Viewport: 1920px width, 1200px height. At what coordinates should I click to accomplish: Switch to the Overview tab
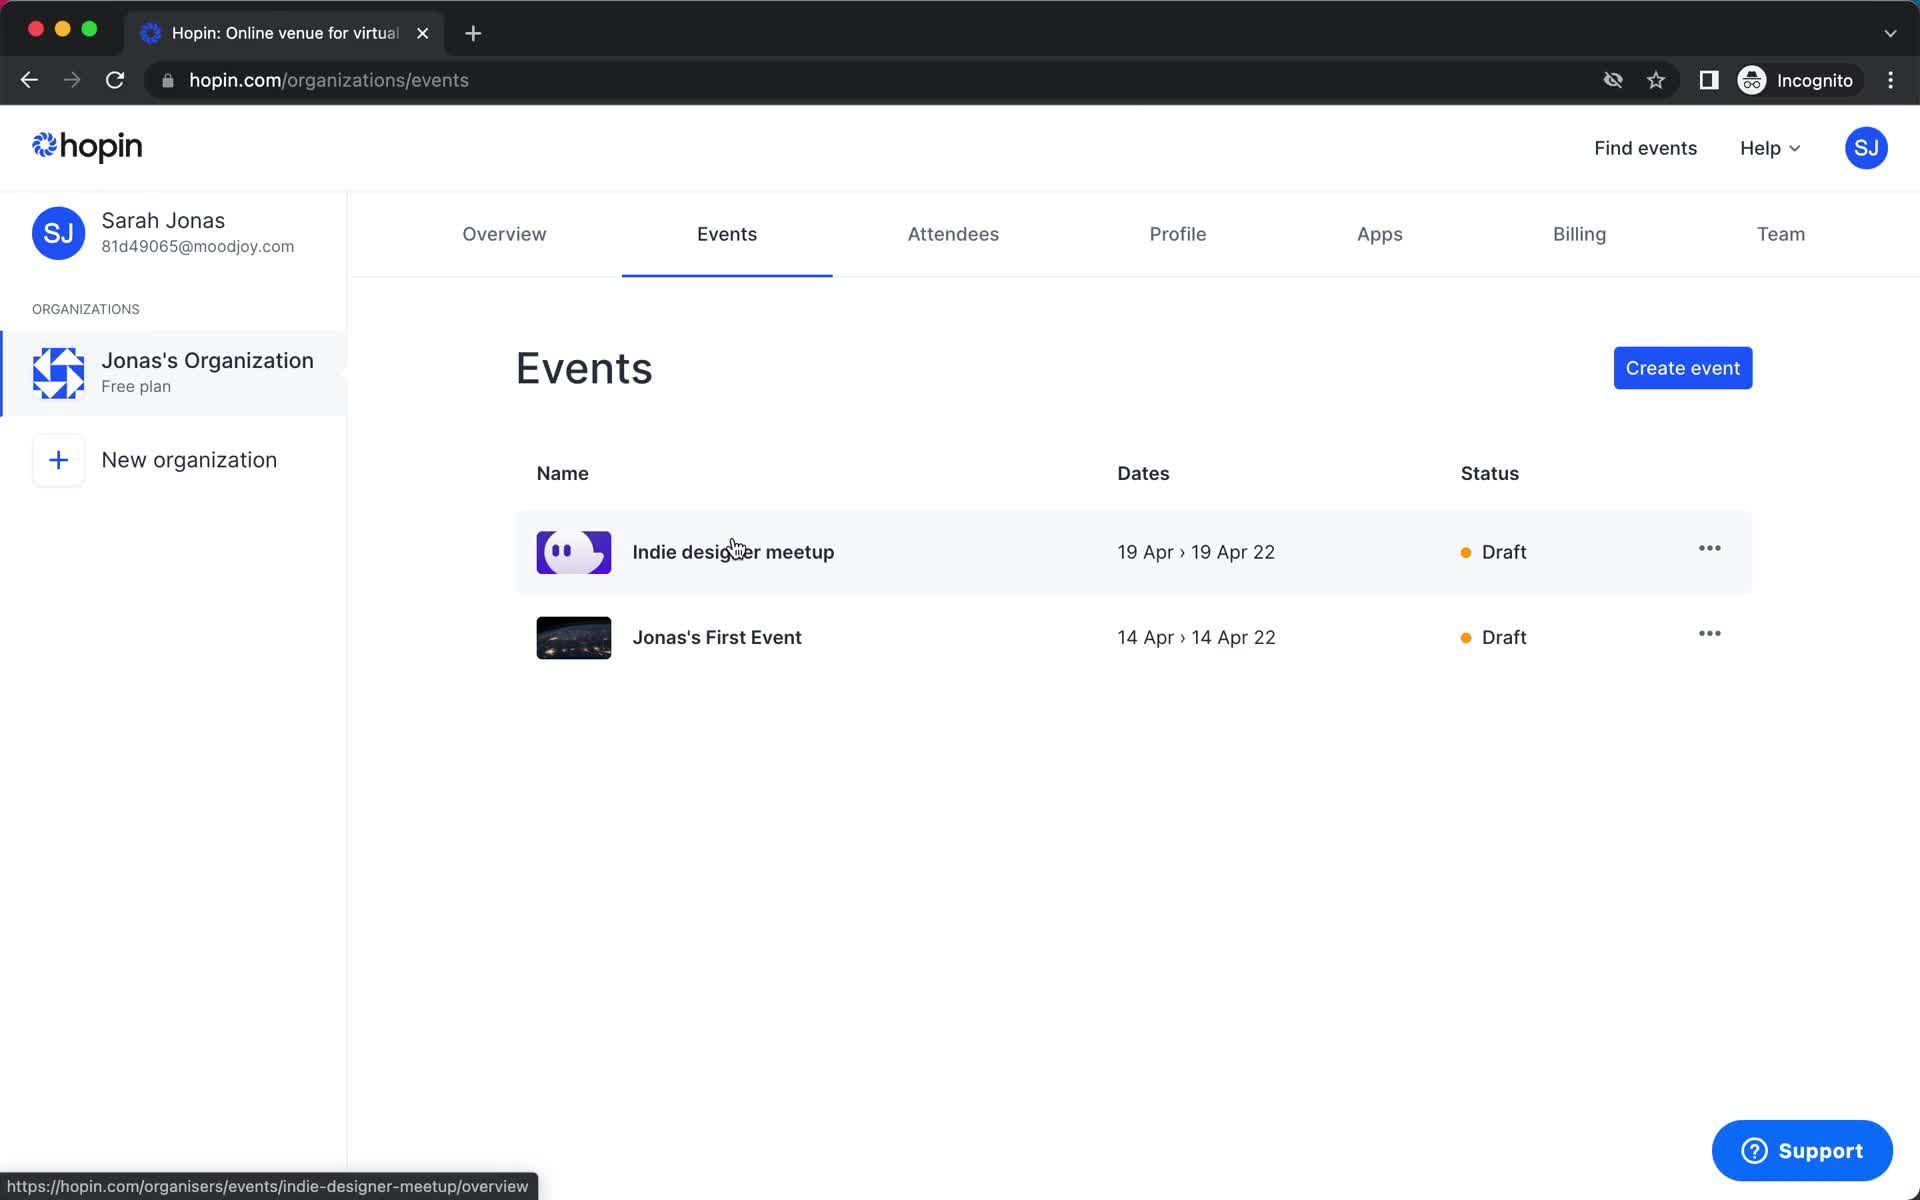[x=504, y=234]
